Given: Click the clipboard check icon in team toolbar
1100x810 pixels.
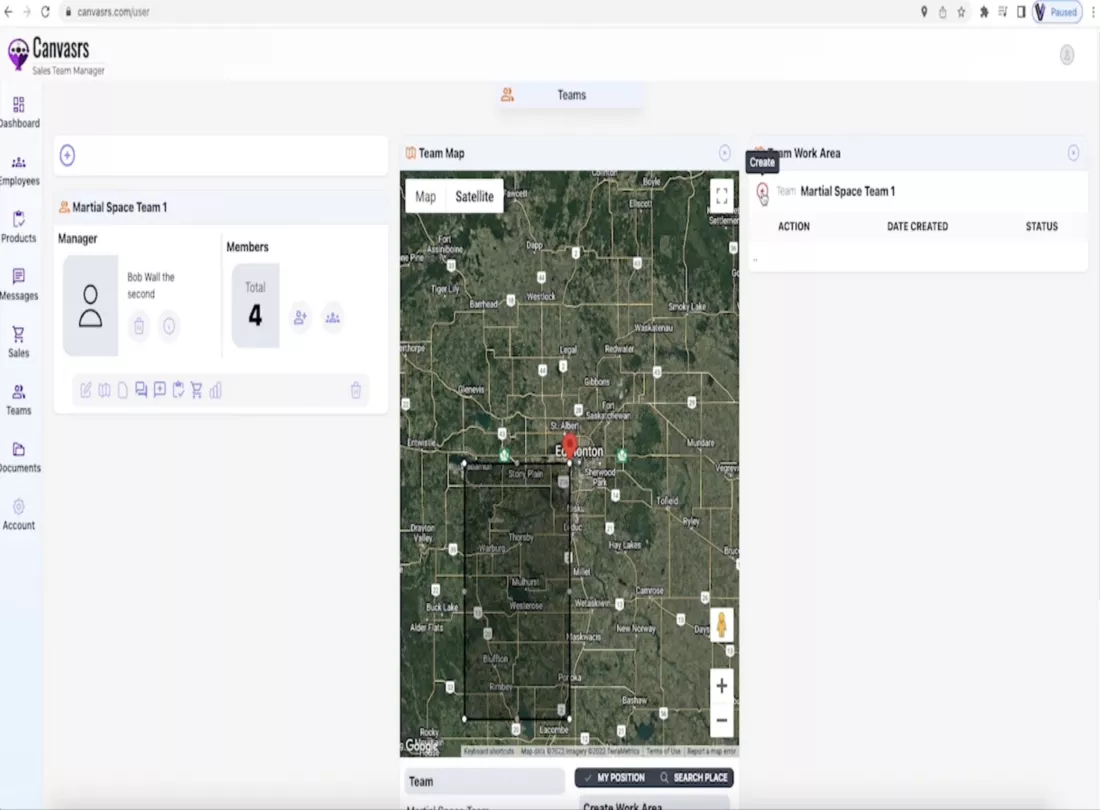Looking at the screenshot, I should pos(178,390).
